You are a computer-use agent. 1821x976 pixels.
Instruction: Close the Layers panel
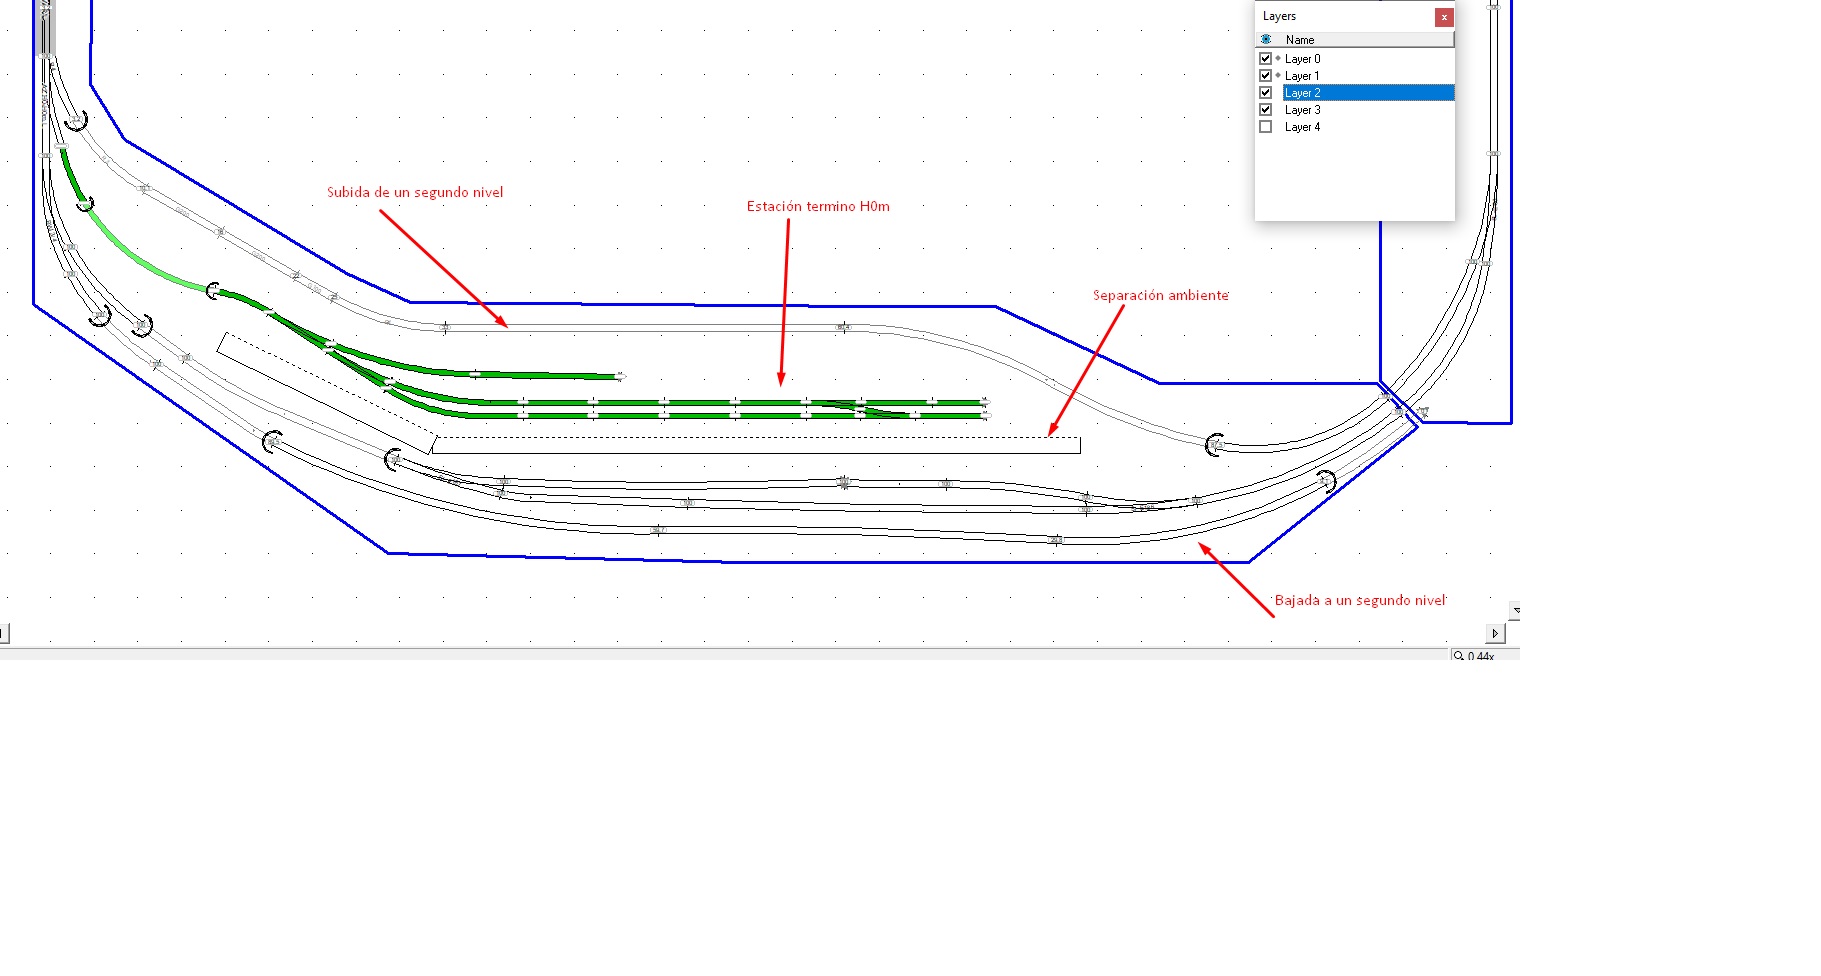pos(1444,17)
